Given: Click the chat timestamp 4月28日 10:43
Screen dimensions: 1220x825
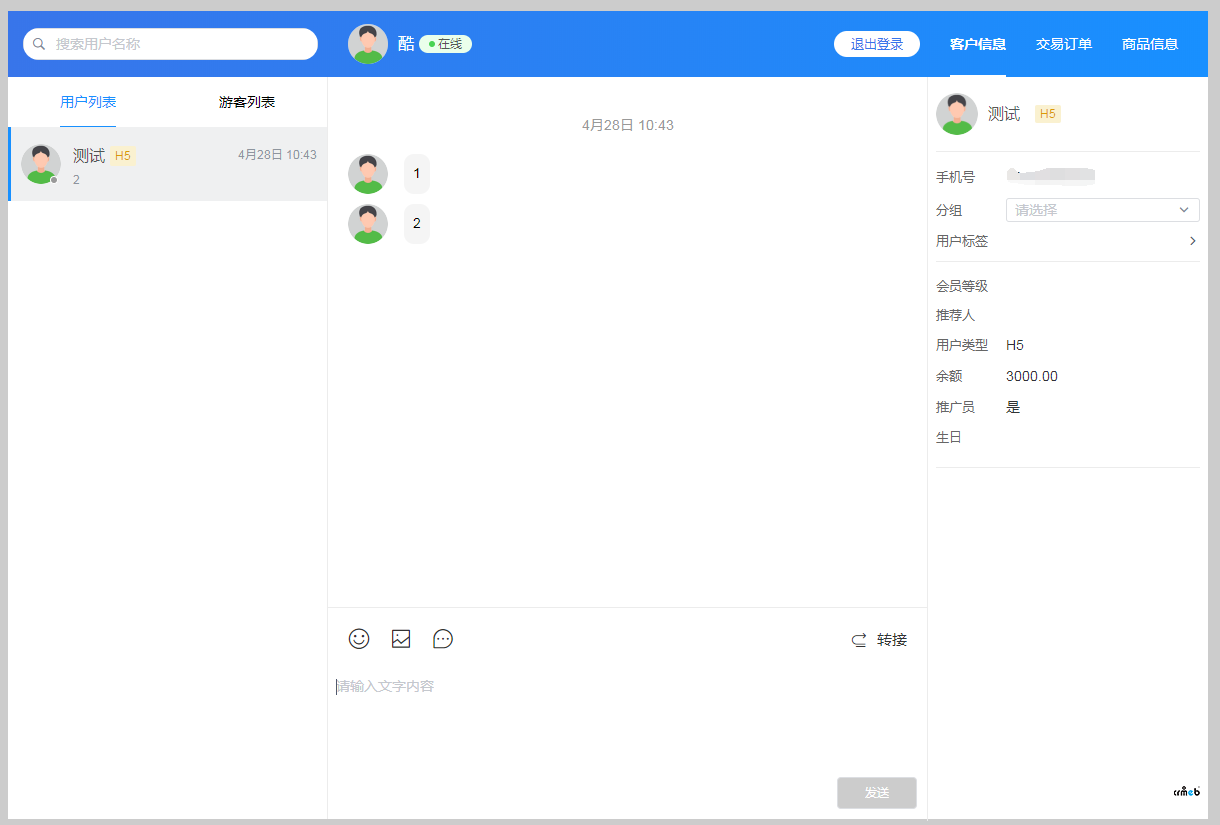Looking at the screenshot, I should (628, 125).
